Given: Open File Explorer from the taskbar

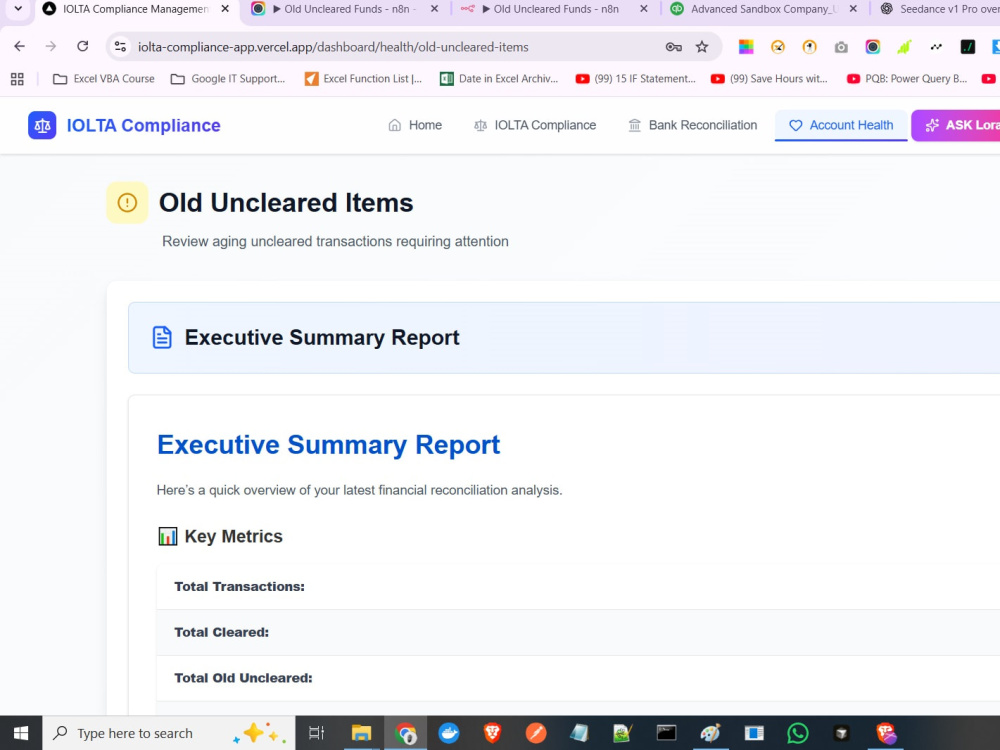Looking at the screenshot, I should [x=362, y=733].
